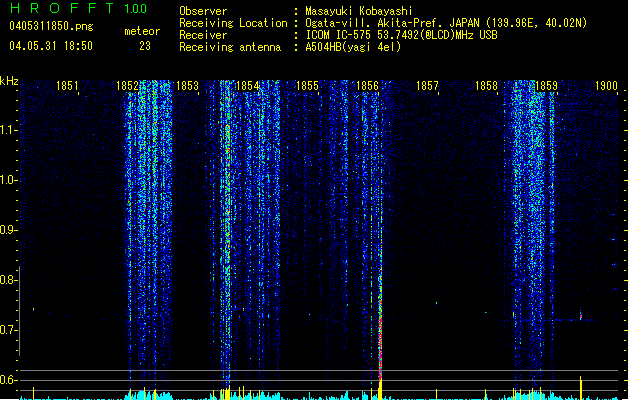The height and width of the screenshot is (400, 629).
Task: Click the 'meteor' label
Action: (x=142, y=31)
